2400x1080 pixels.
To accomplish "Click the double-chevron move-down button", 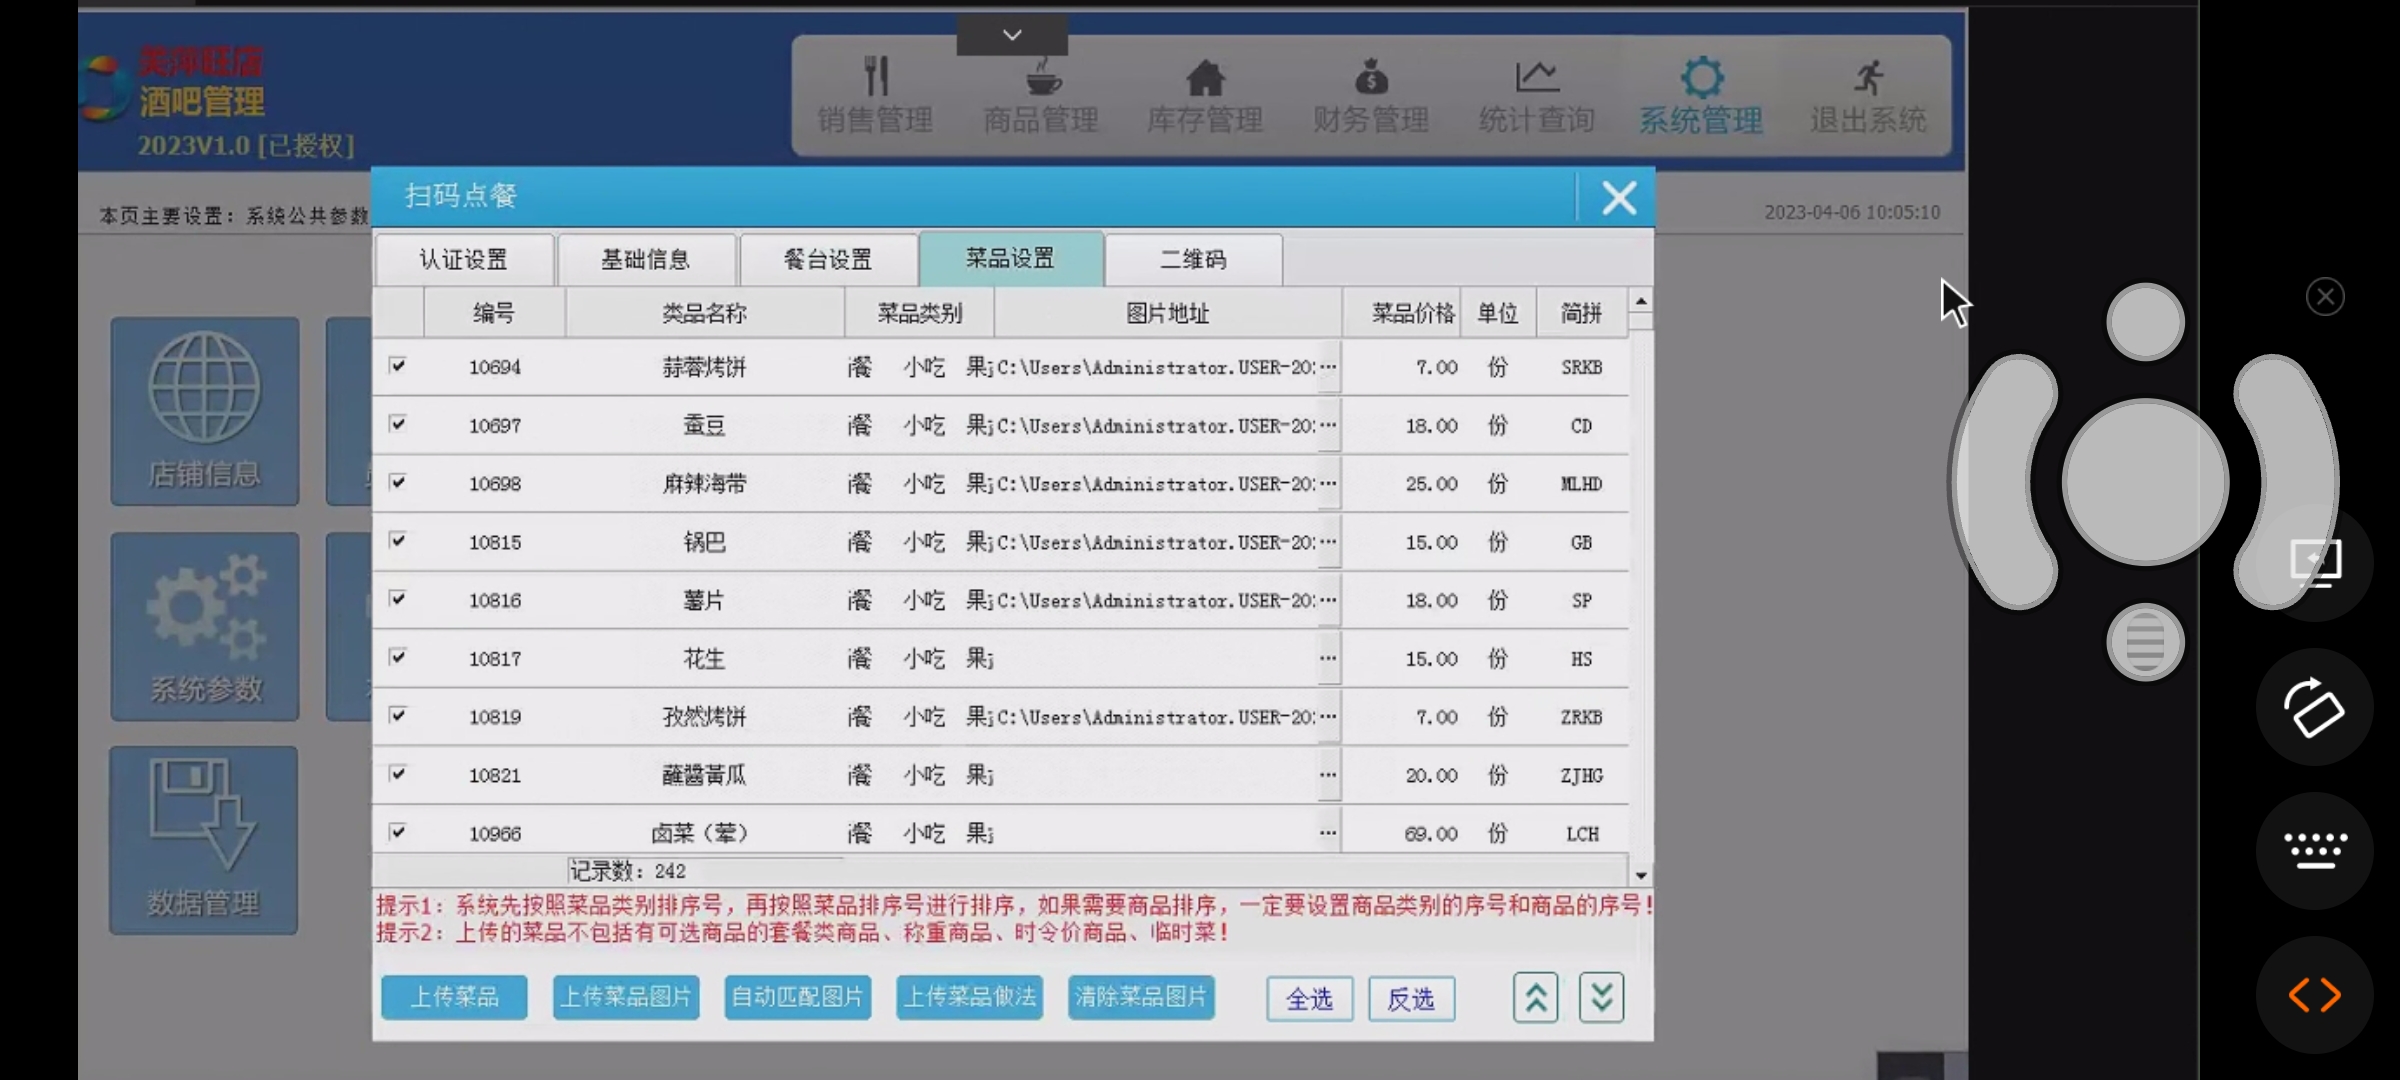I will pos(1601,997).
